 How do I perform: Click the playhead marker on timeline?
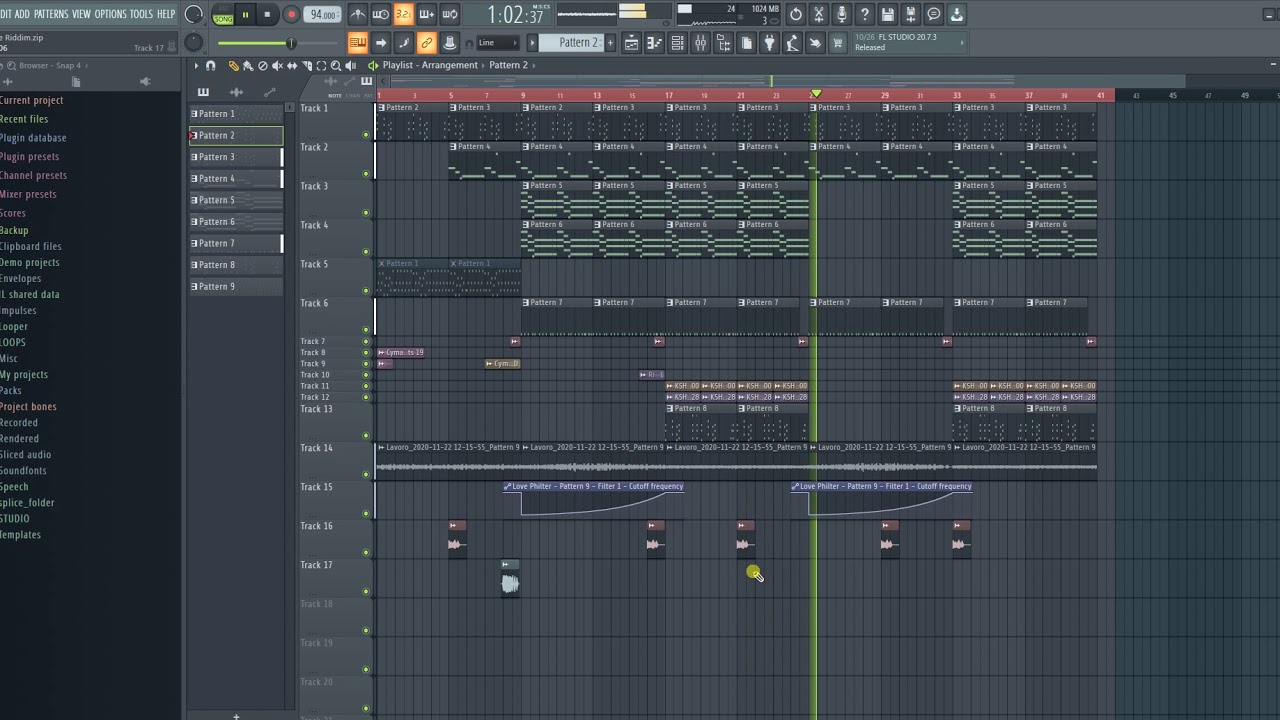coord(816,94)
